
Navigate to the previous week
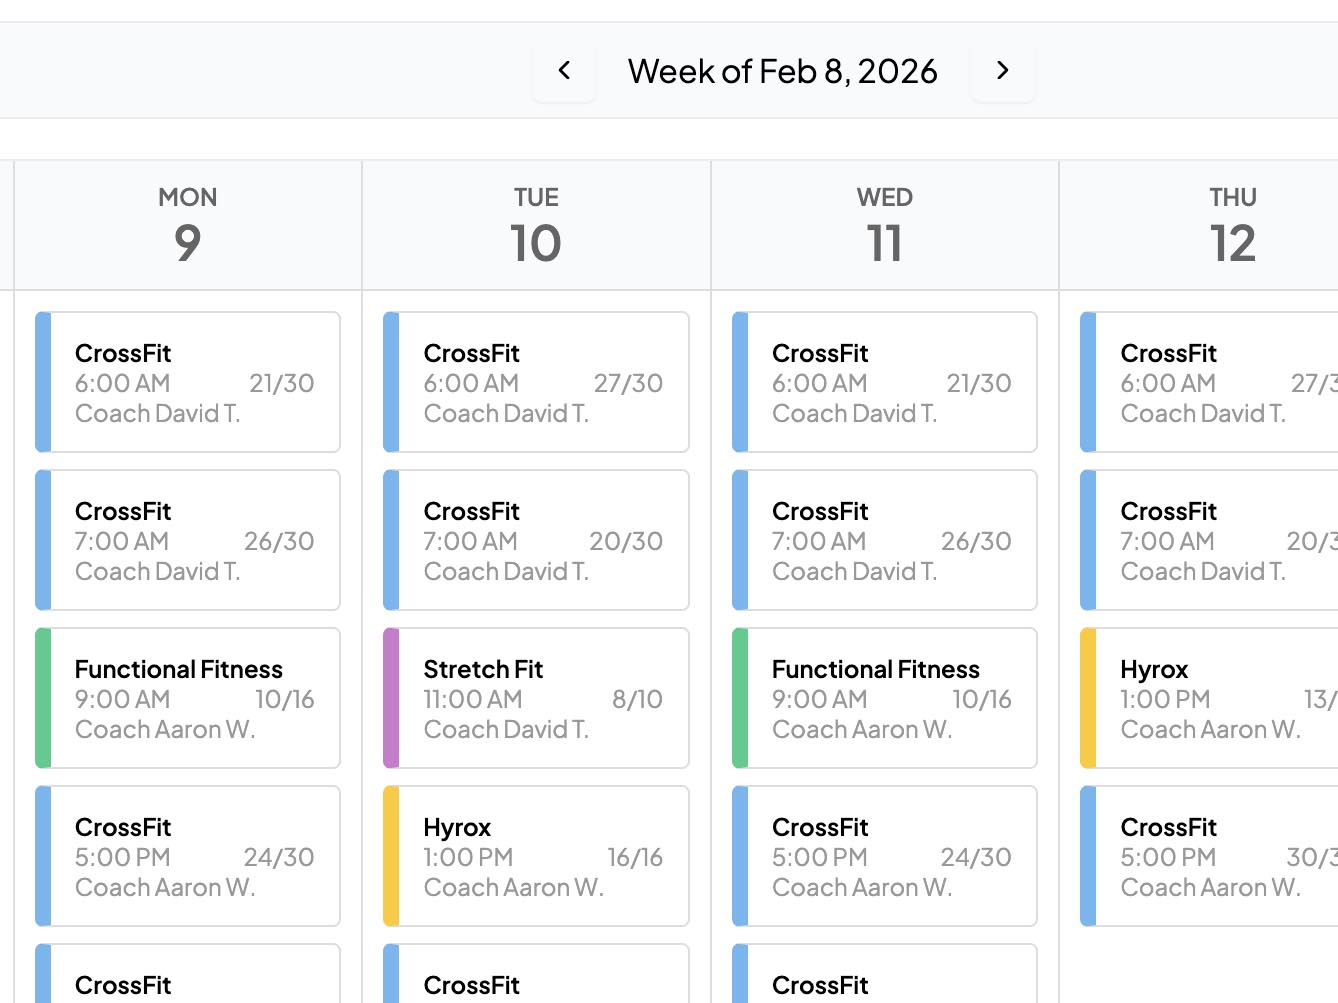click(x=563, y=70)
